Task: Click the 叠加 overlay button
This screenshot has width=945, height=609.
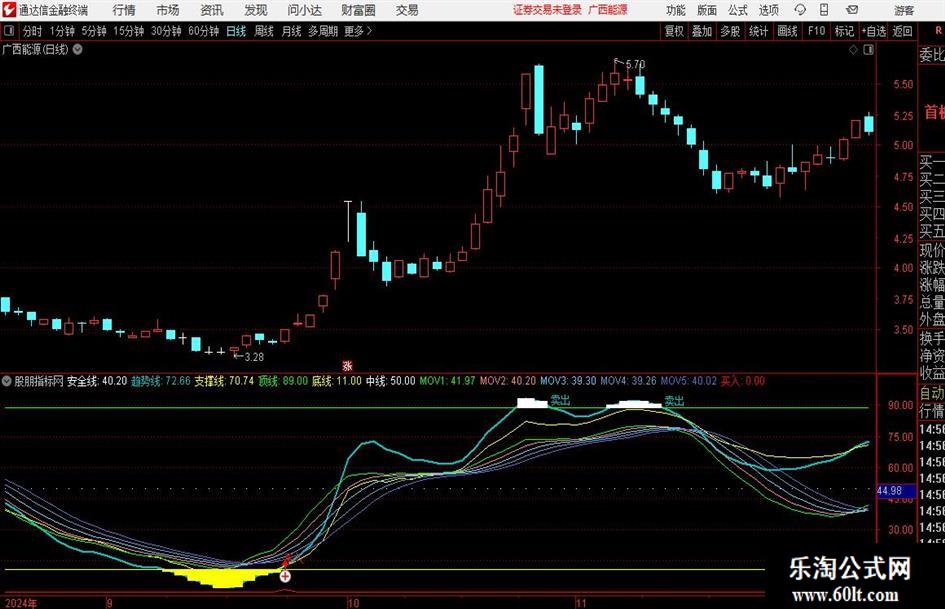Action: (702, 31)
